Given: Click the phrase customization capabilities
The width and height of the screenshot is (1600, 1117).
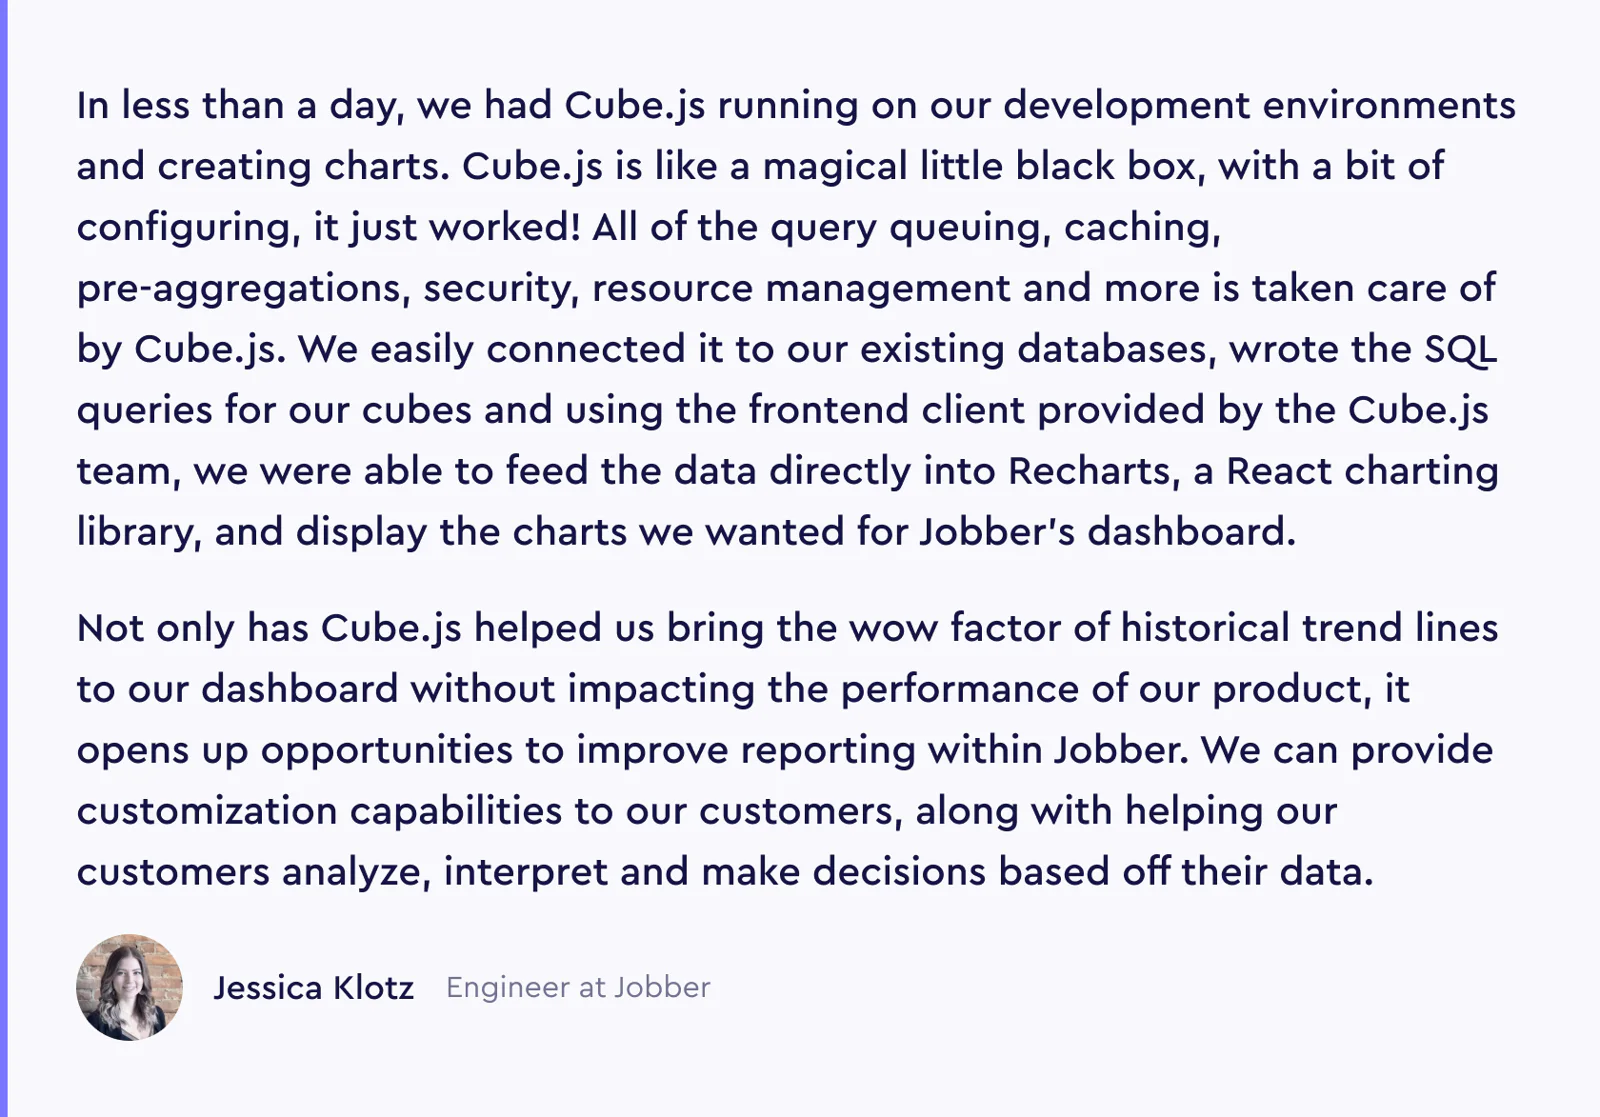Looking at the screenshot, I should tap(320, 812).
